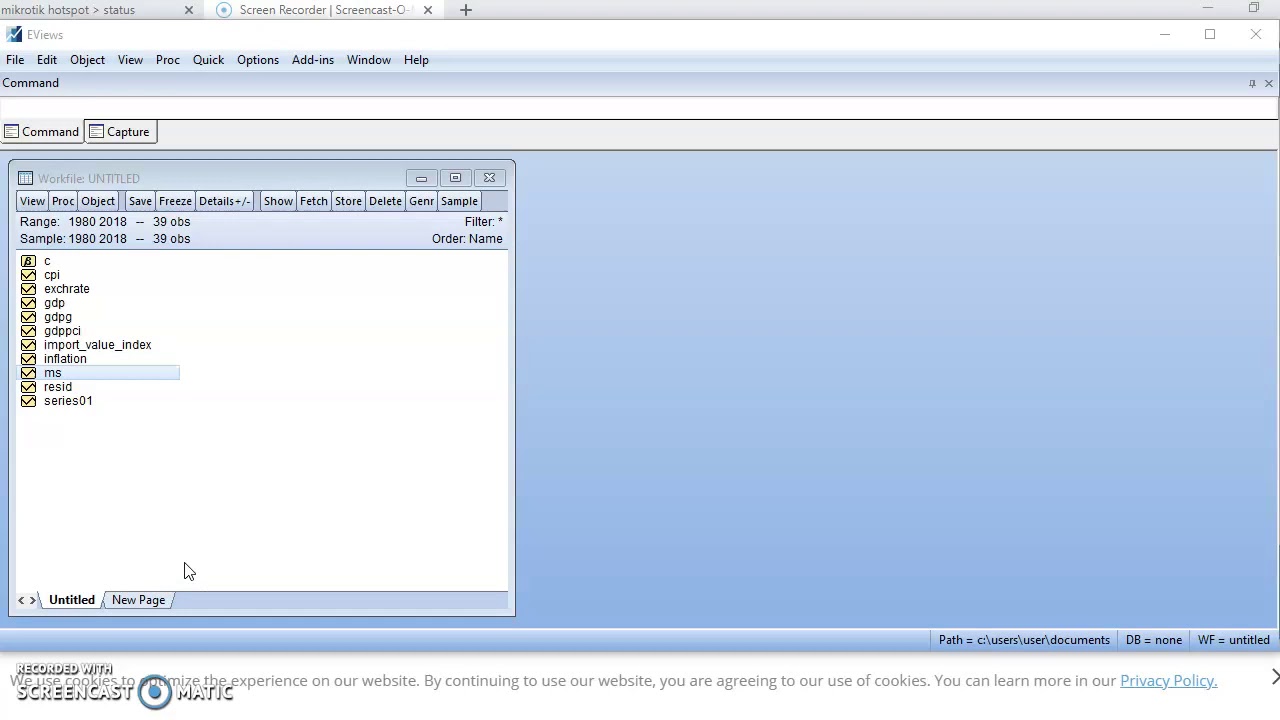The height and width of the screenshot is (720, 1280).
Task: Close the Screen Recorder browser tab
Action: pyautogui.click(x=427, y=10)
